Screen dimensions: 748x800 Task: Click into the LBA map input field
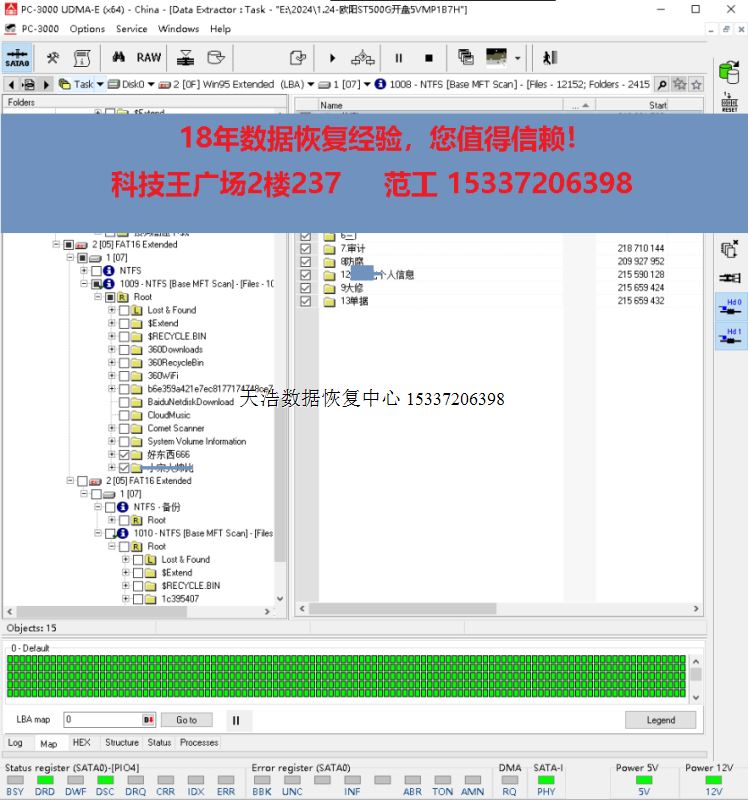point(102,720)
